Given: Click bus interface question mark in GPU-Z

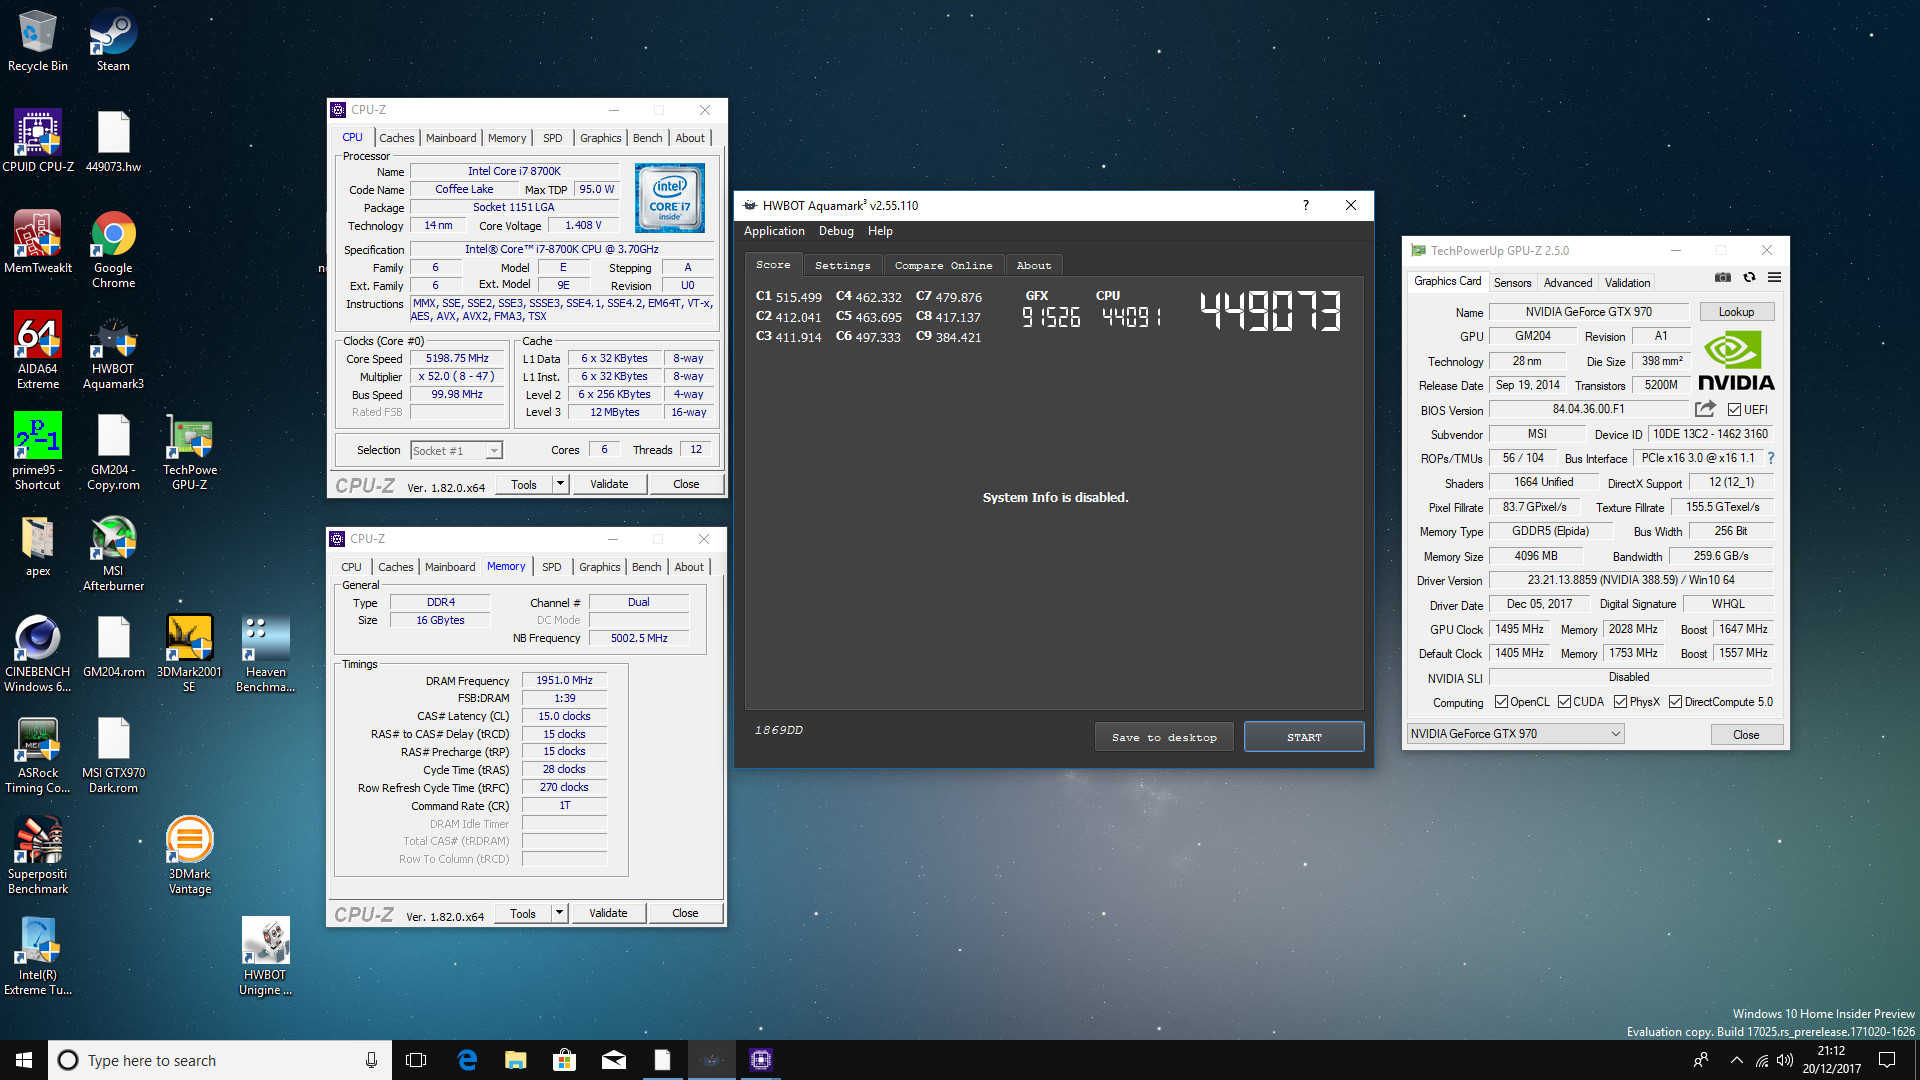Looking at the screenshot, I should click(x=1770, y=458).
